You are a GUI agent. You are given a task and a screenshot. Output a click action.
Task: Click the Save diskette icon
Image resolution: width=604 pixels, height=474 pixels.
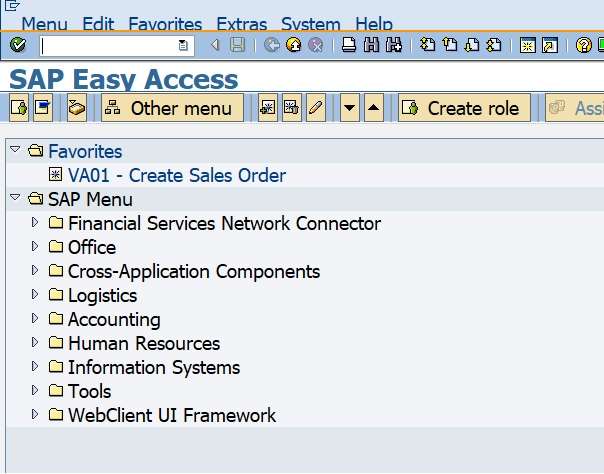[x=237, y=45]
